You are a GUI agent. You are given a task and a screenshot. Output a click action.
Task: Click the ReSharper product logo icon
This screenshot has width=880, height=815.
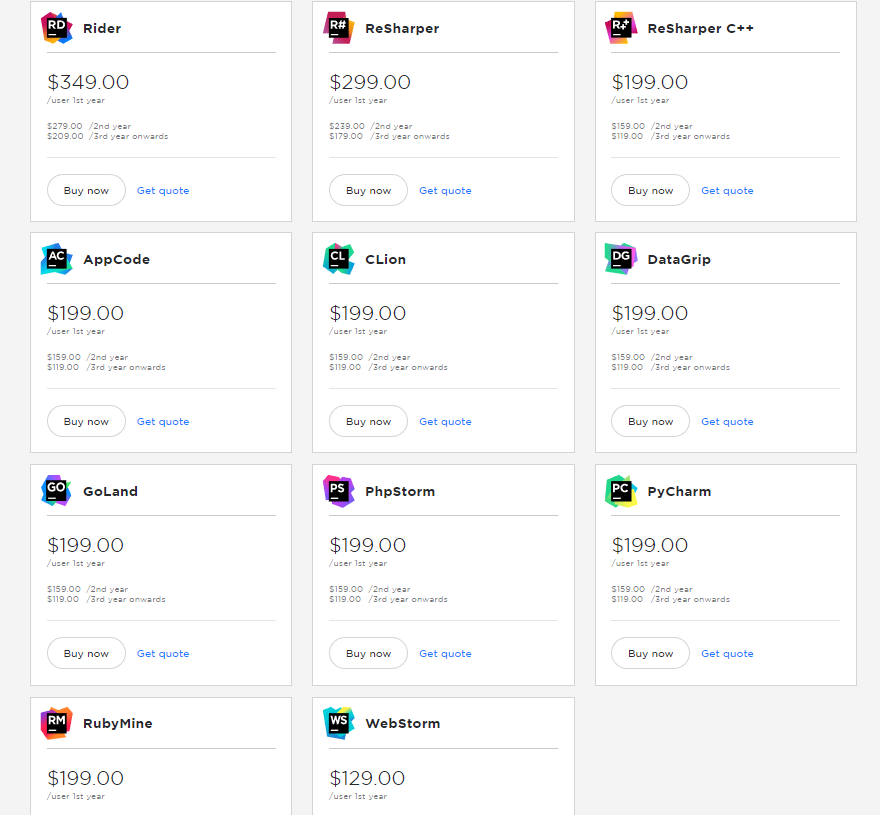(339, 28)
